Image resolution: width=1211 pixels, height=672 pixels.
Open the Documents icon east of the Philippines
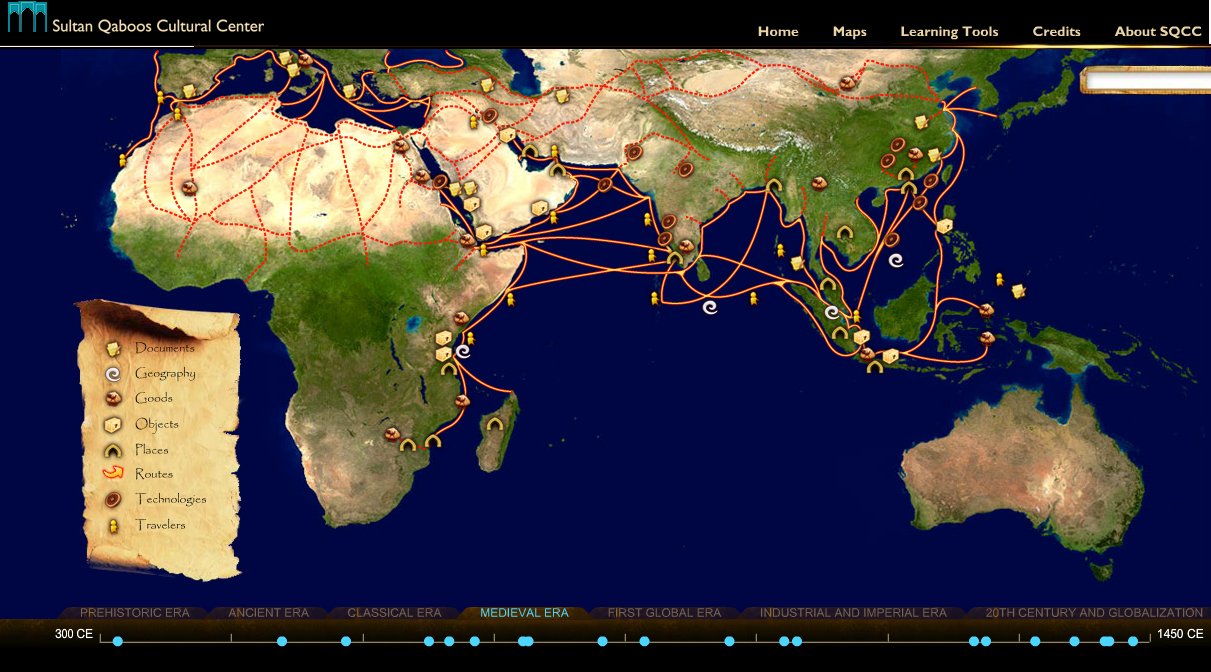pos(1018,291)
